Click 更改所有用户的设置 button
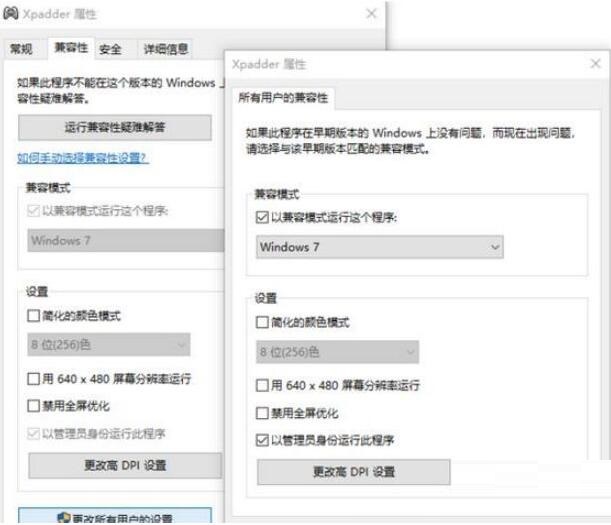Screen dimensions: 611x525 pyautogui.click(x=115, y=516)
